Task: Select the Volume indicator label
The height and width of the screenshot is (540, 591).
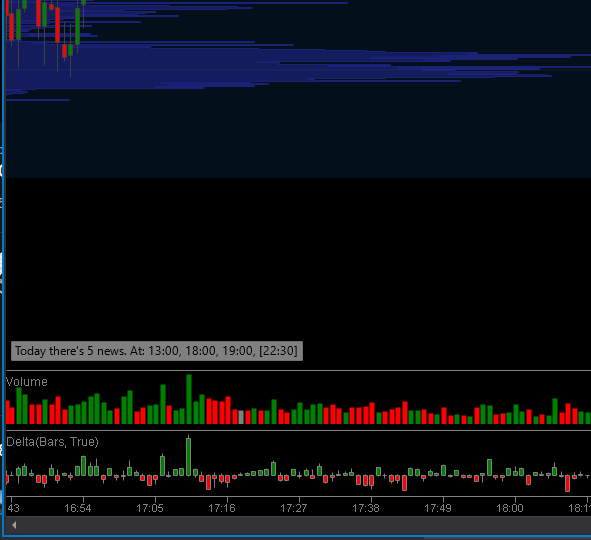Action: click(27, 382)
